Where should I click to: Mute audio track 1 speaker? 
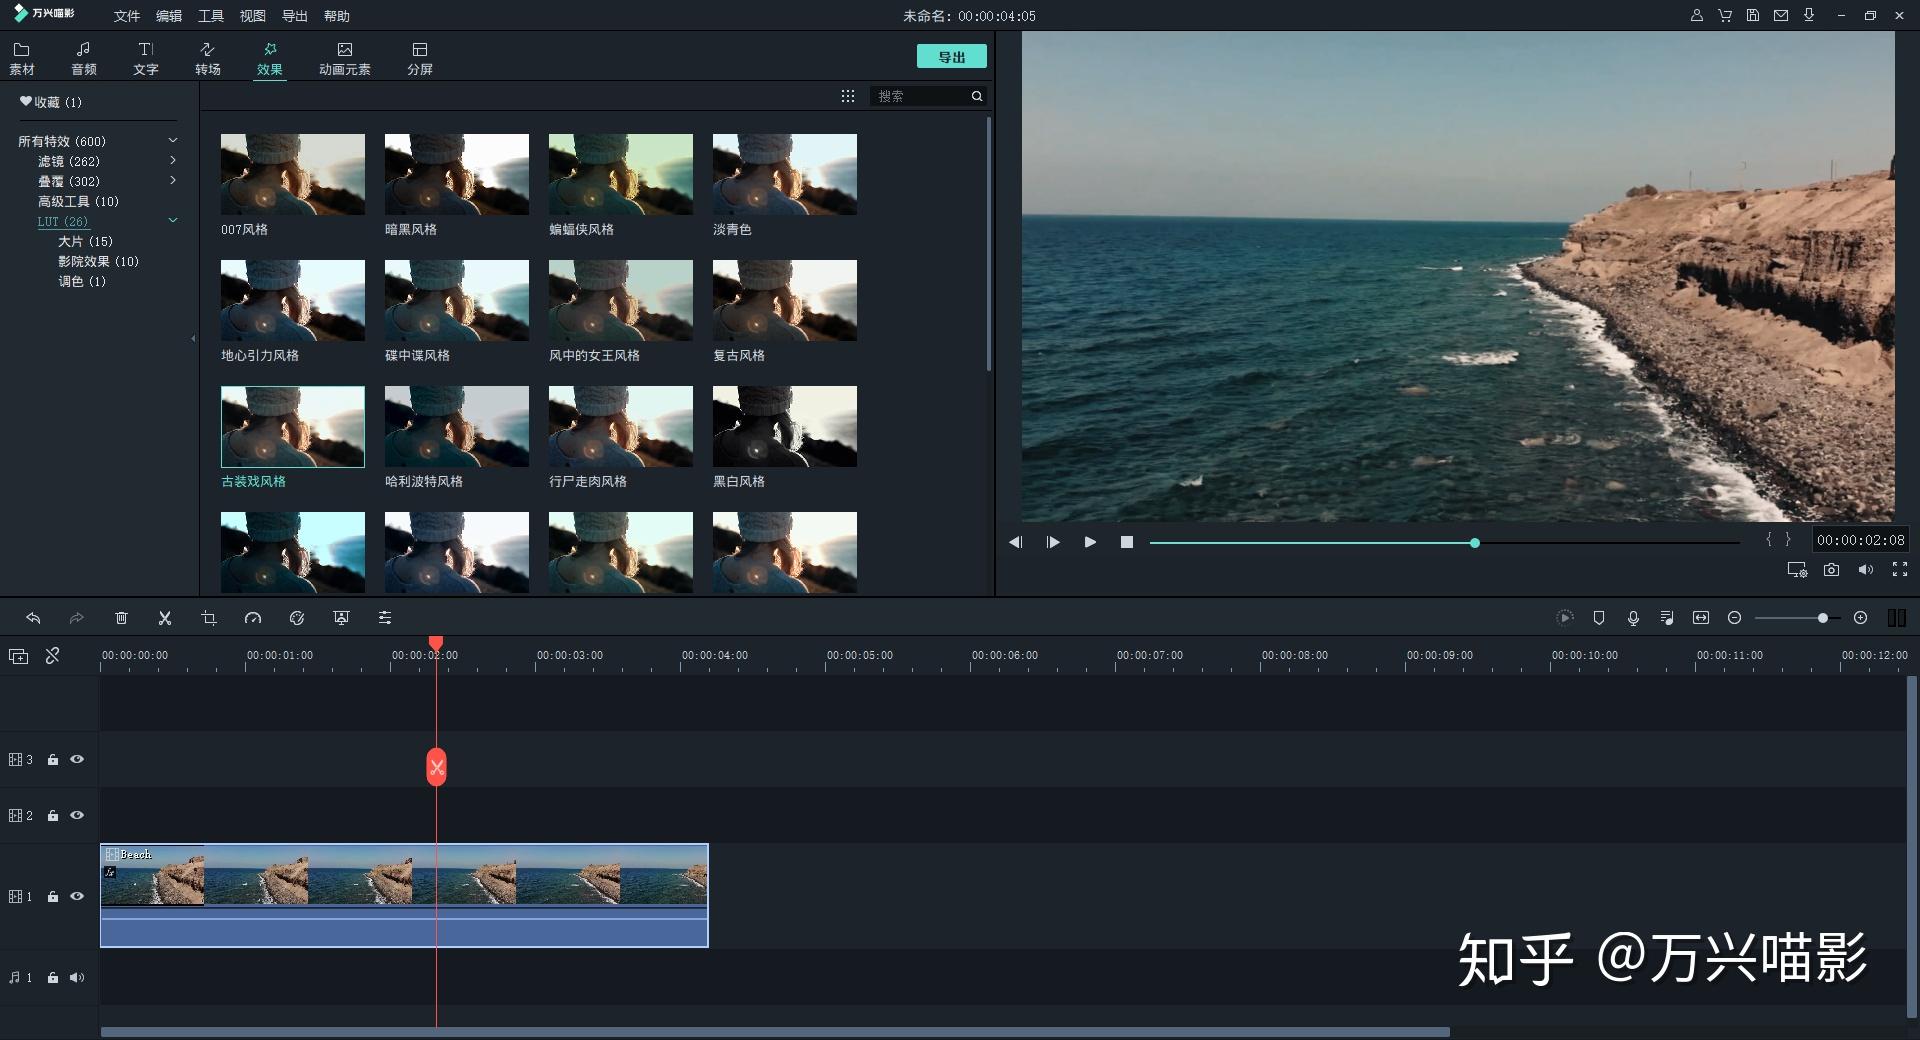coord(77,978)
